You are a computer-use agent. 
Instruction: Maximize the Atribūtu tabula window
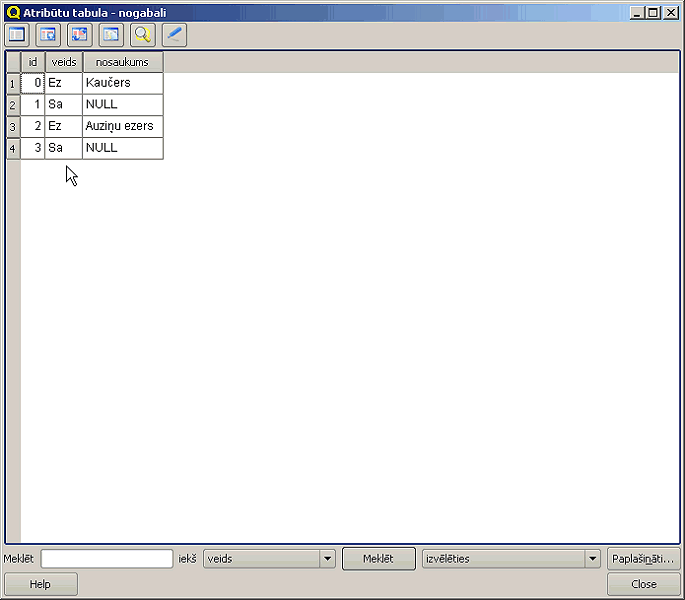point(653,13)
